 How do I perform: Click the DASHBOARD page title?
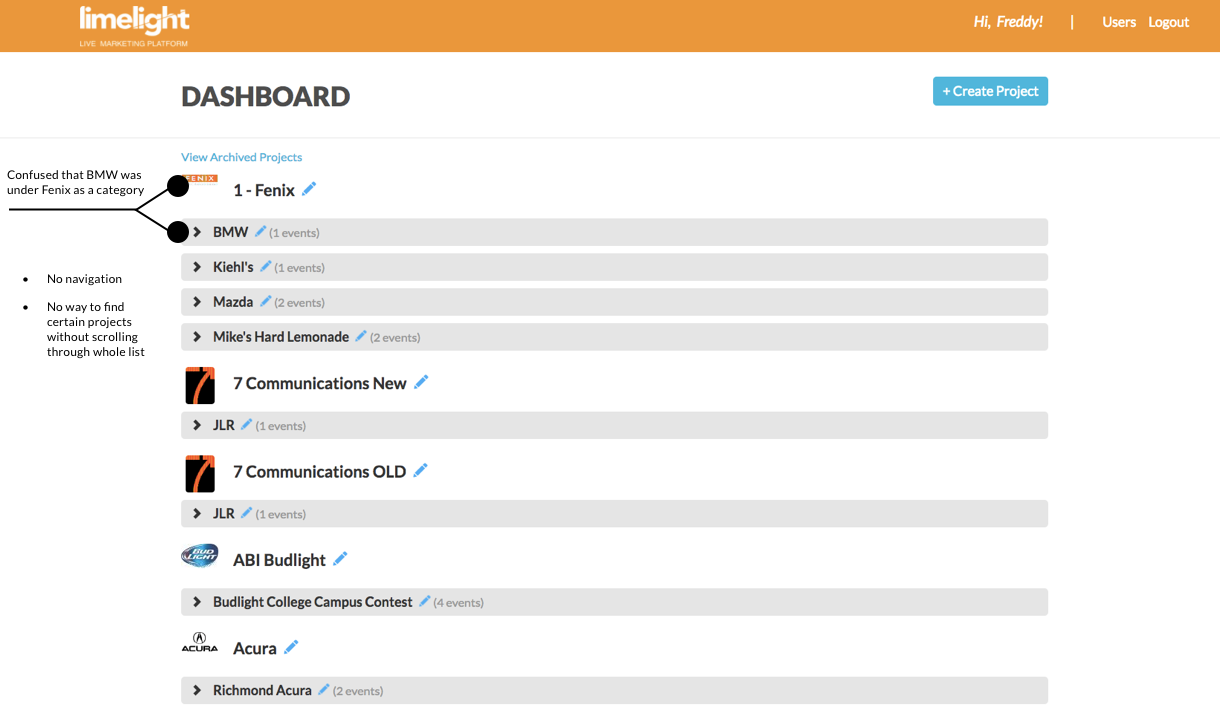[x=266, y=96]
